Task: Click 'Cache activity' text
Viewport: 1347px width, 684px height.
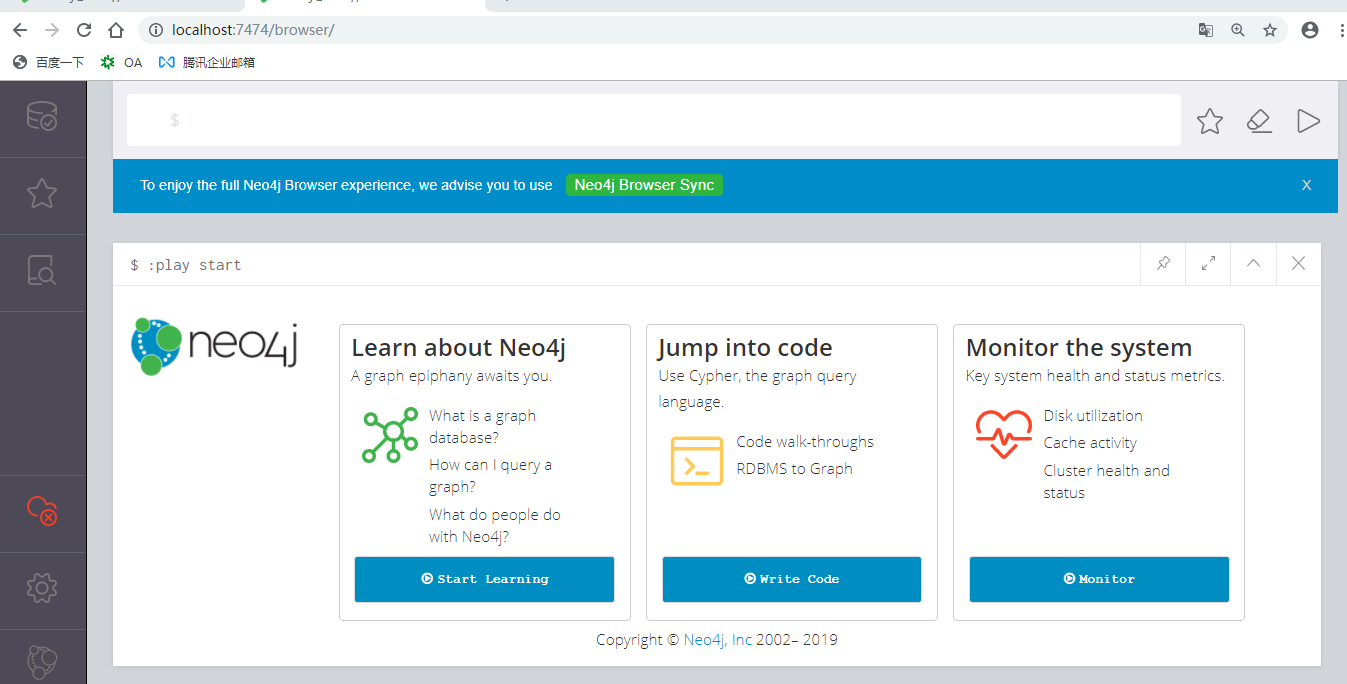Action: [1090, 443]
